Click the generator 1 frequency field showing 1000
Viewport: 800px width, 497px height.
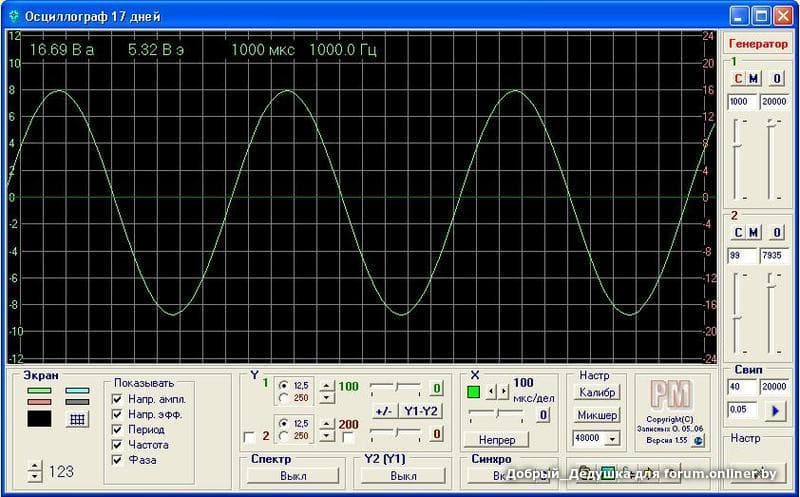click(741, 102)
